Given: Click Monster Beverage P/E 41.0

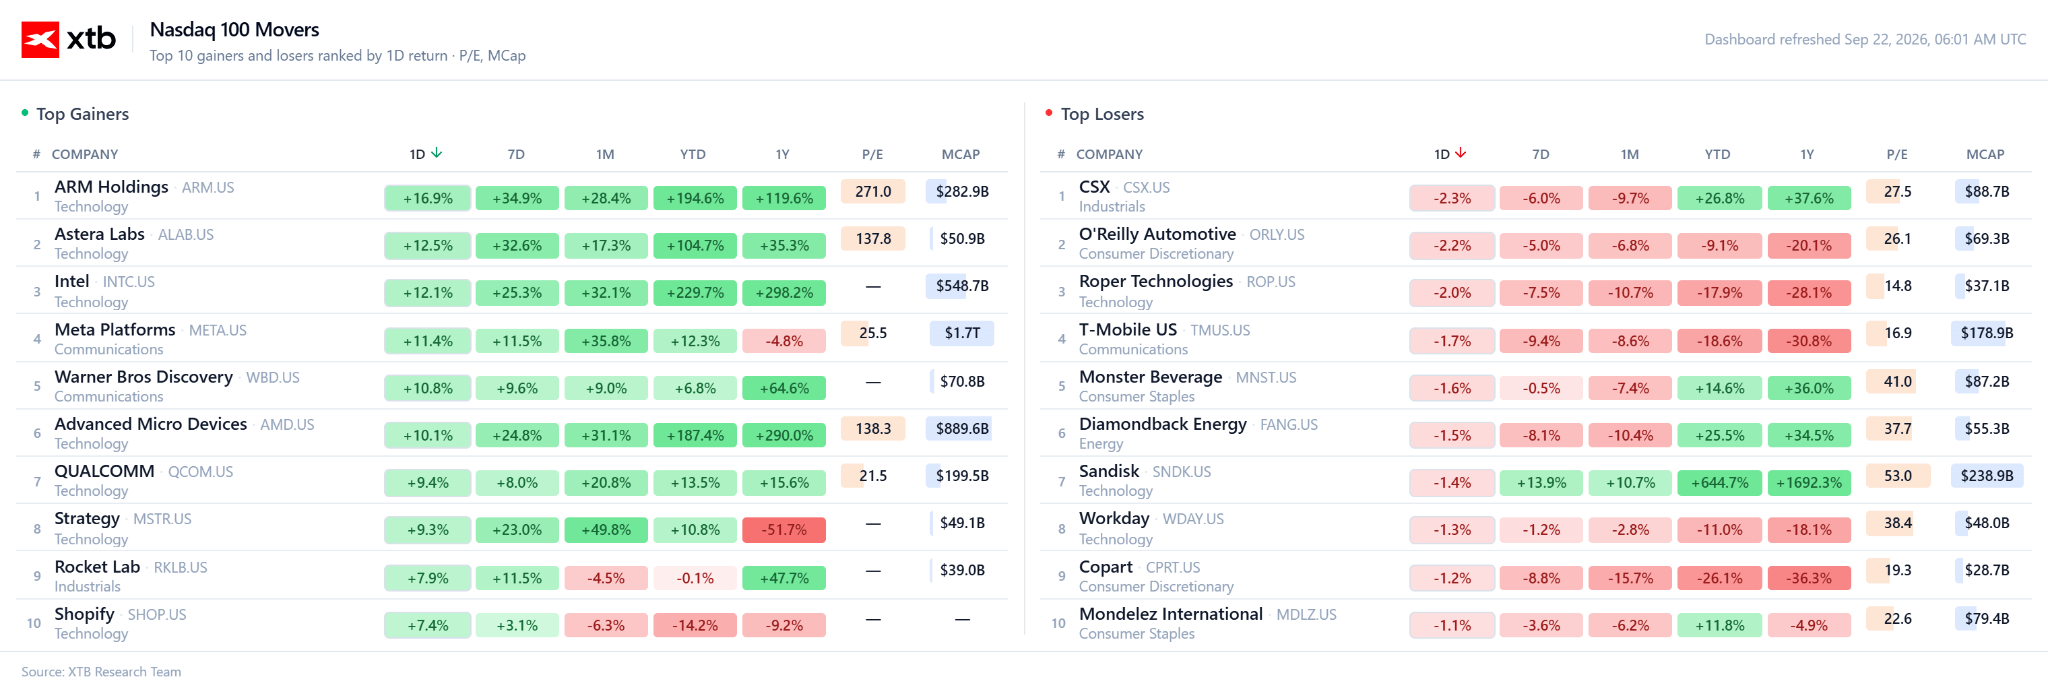Looking at the screenshot, I should (1897, 381).
